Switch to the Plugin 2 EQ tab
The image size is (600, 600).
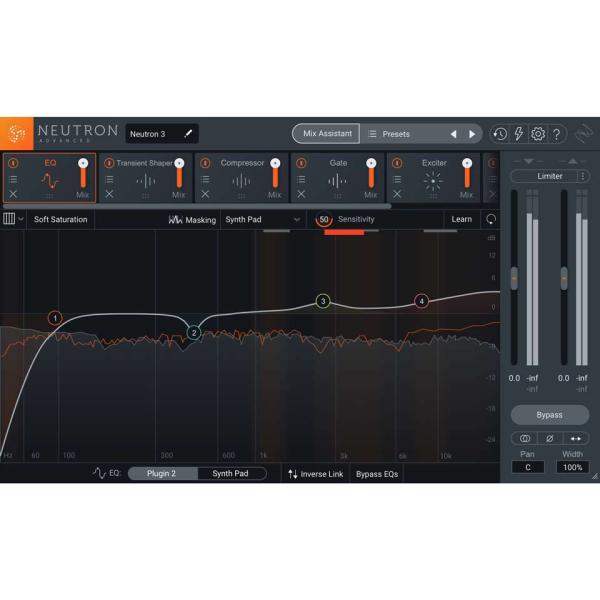click(x=161, y=474)
